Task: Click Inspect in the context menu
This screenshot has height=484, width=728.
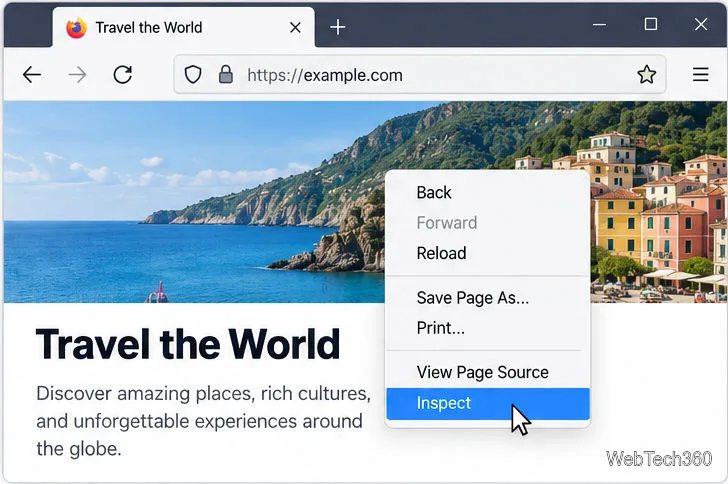Action: 488,404
